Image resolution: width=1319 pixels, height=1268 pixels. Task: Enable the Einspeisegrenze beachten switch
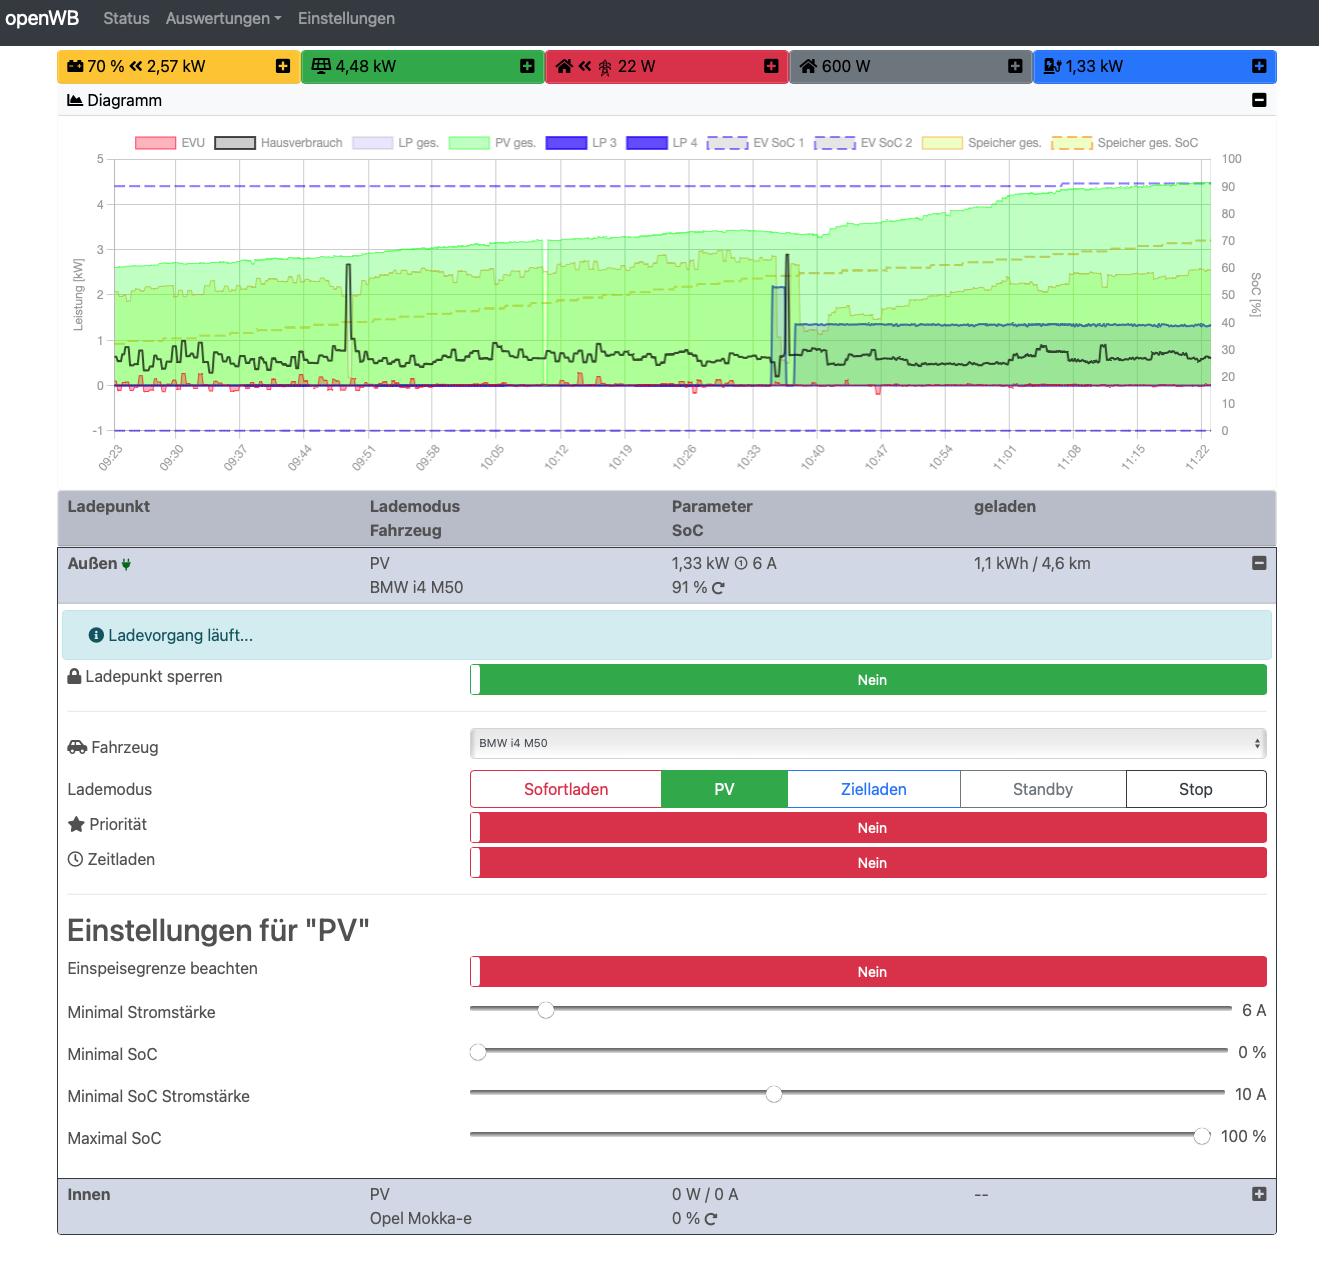point(868,972)
